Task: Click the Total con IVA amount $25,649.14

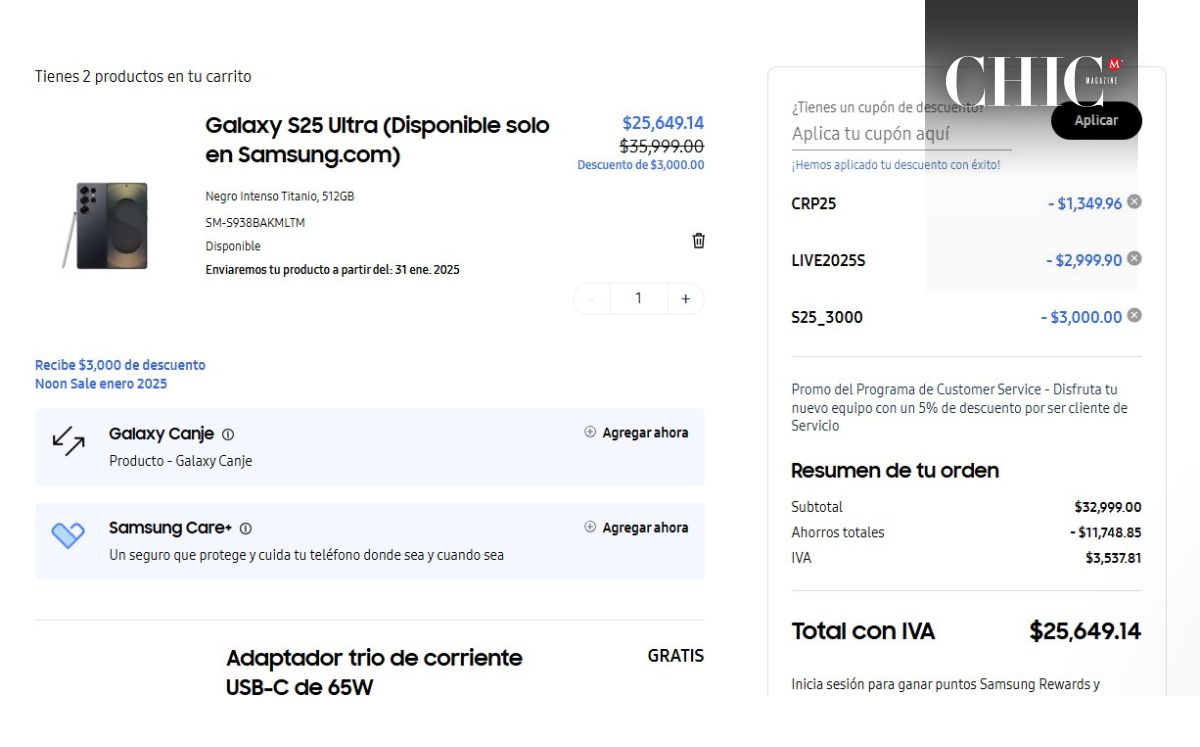Action: coord(1085,632)
